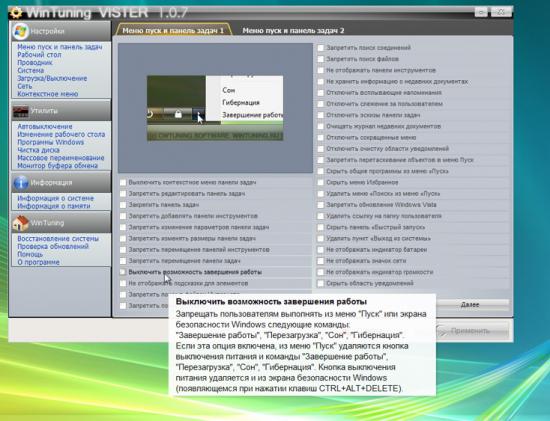Check Запретить перемещение панелей инструментов
This screenshot has width=550, height=421.
coord(123,250)
